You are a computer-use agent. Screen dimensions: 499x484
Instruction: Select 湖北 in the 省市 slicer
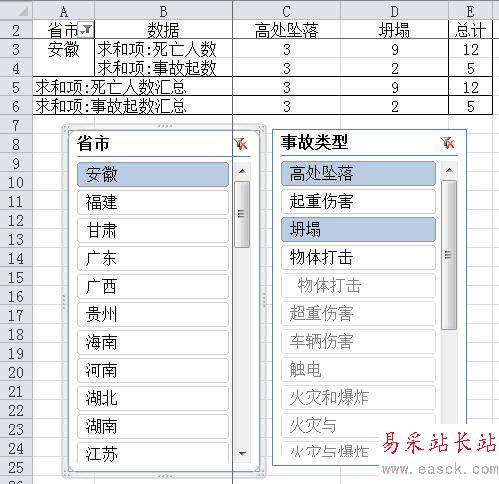click(x=153, y=398)
